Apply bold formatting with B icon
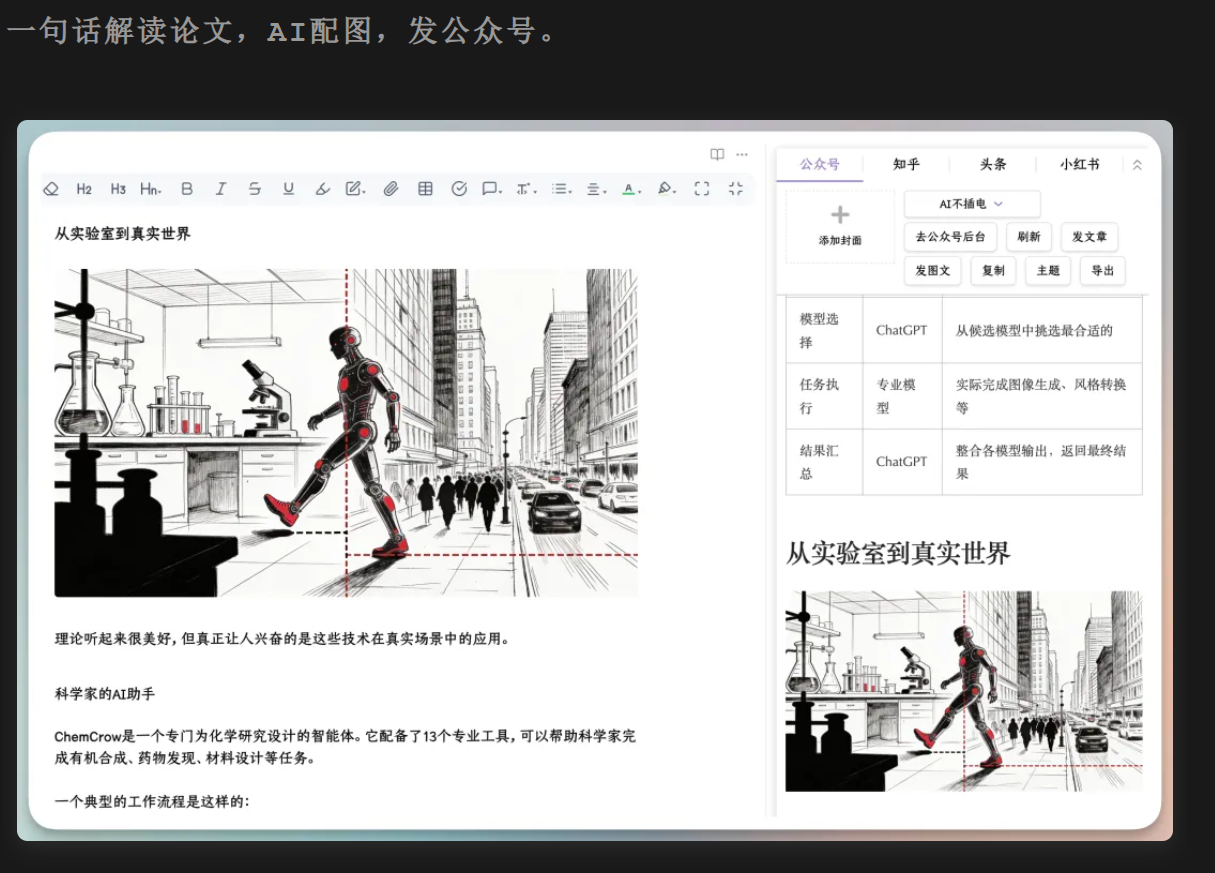Image resolution: width=1215 pixels, height=873 pixels. coord(187,188)
